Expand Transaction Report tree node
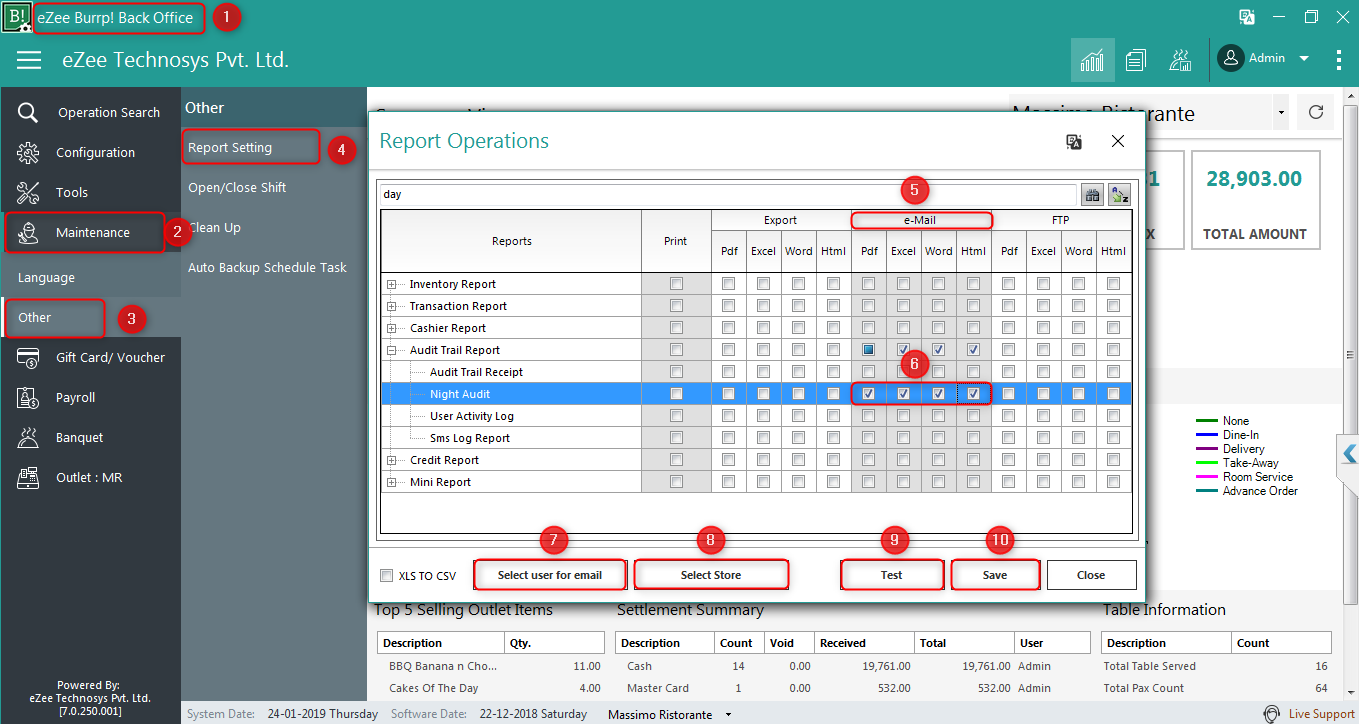This screenshot has height=724, width=1359. (392, 306)
